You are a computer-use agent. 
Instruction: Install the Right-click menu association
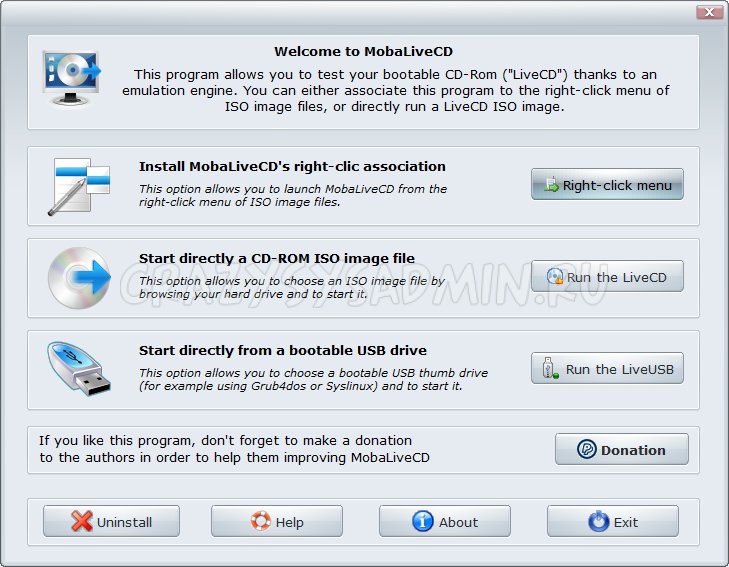607,185
